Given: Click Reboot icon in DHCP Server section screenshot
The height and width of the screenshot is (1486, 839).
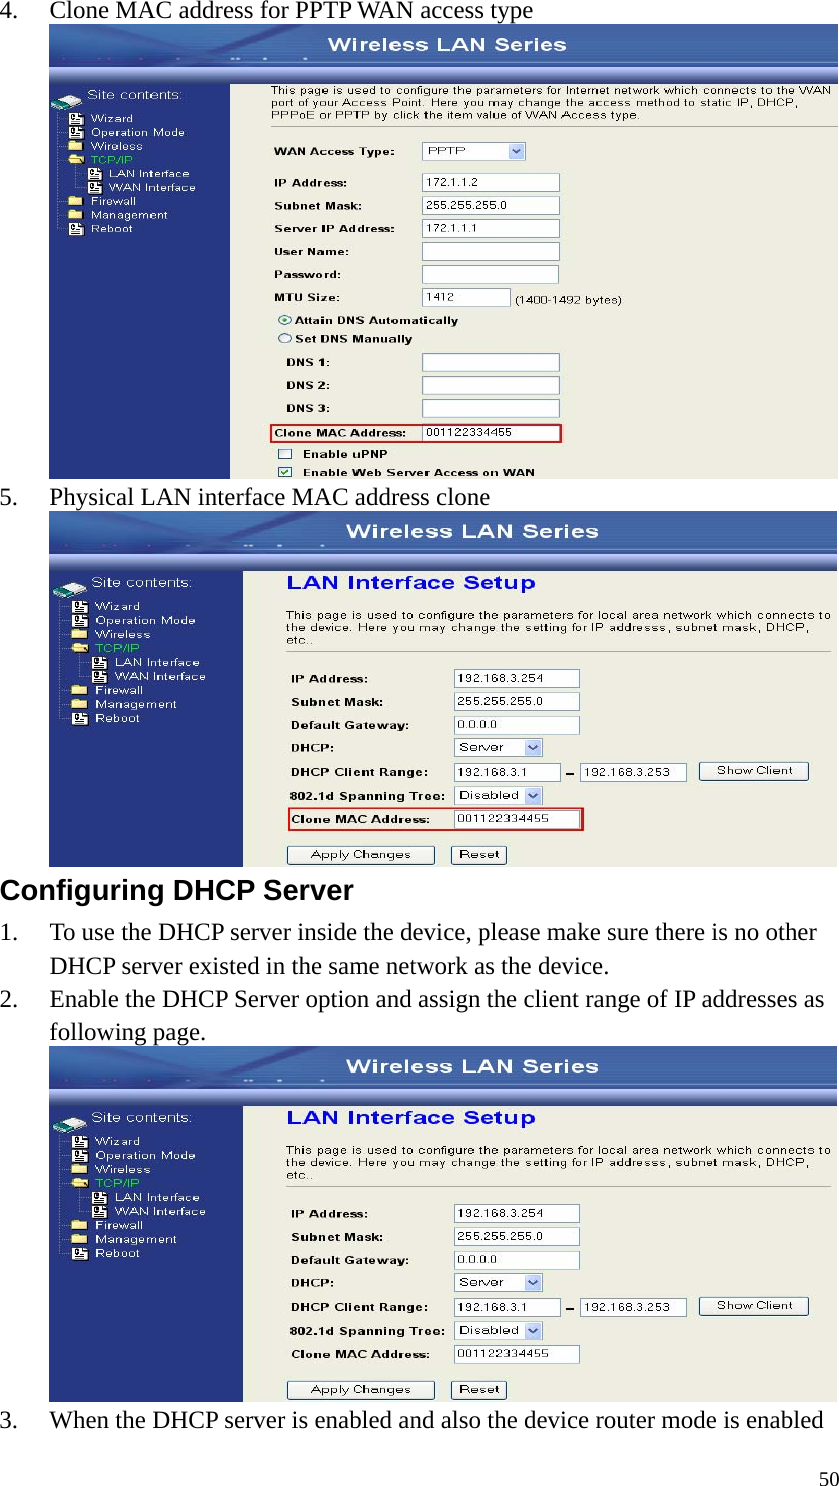Looking at the screenshot, I should [x=80, y=1253].
